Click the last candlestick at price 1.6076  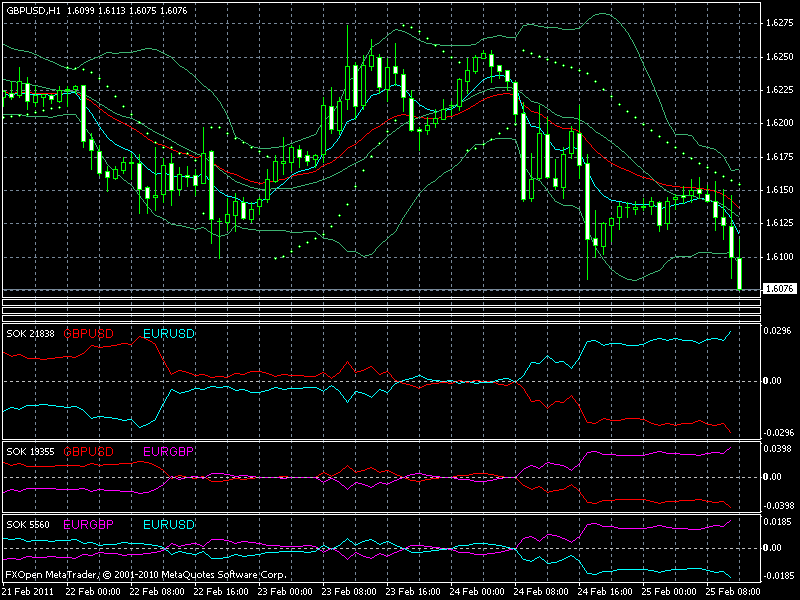(x=739, y=273)
